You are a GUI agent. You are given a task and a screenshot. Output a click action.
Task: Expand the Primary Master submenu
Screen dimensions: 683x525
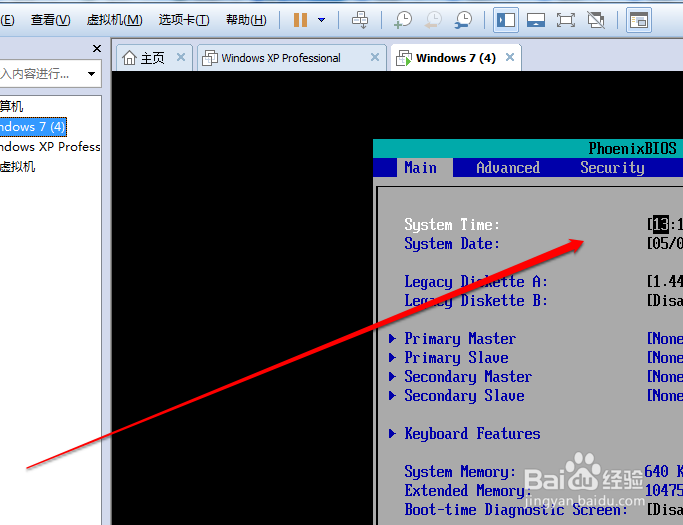click(x=460, y=339)
